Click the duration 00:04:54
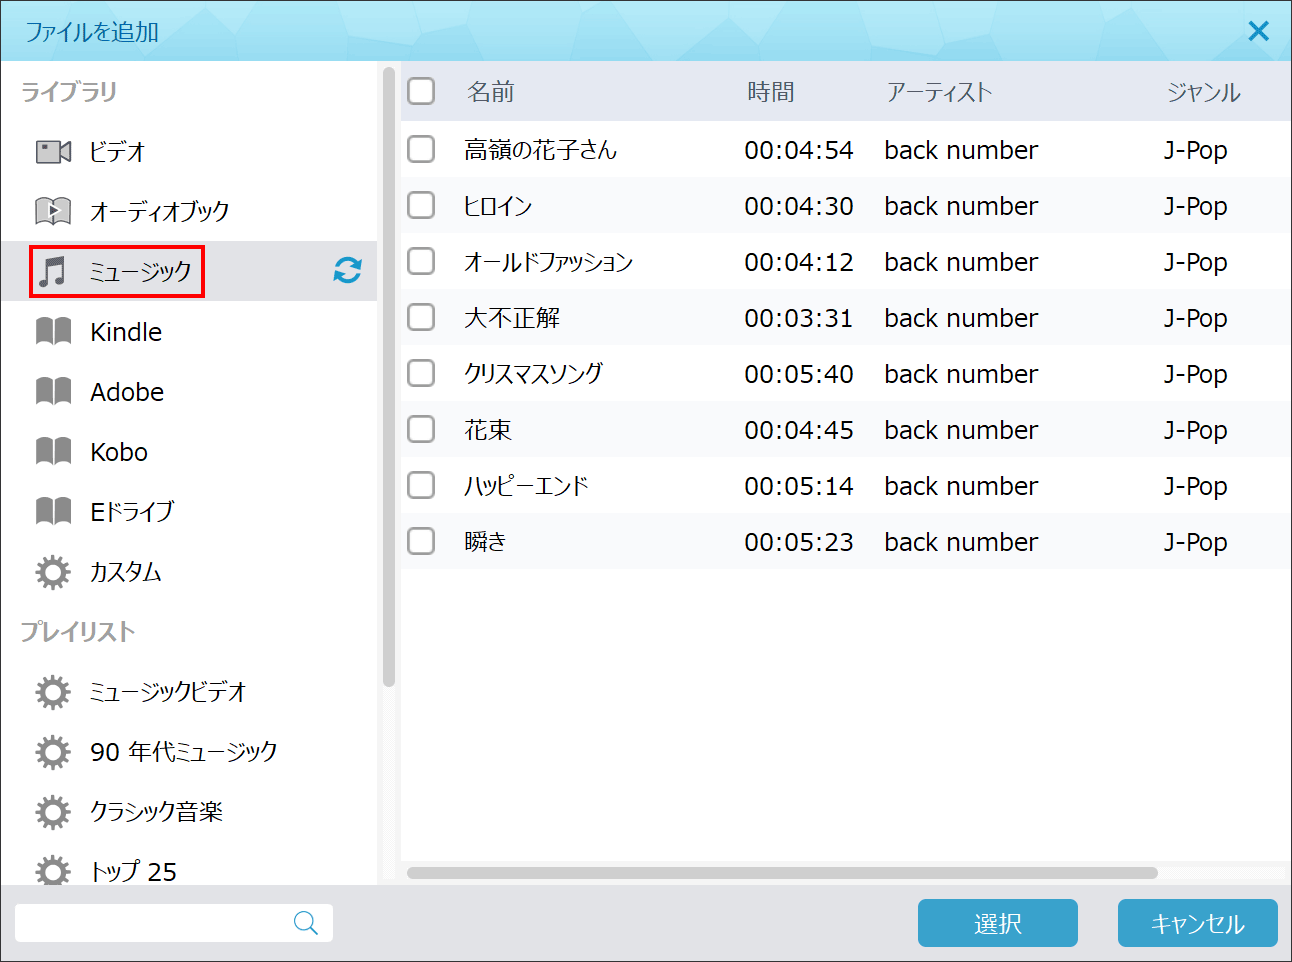The height and width of the screenshot is (962, 1292). 799,150
